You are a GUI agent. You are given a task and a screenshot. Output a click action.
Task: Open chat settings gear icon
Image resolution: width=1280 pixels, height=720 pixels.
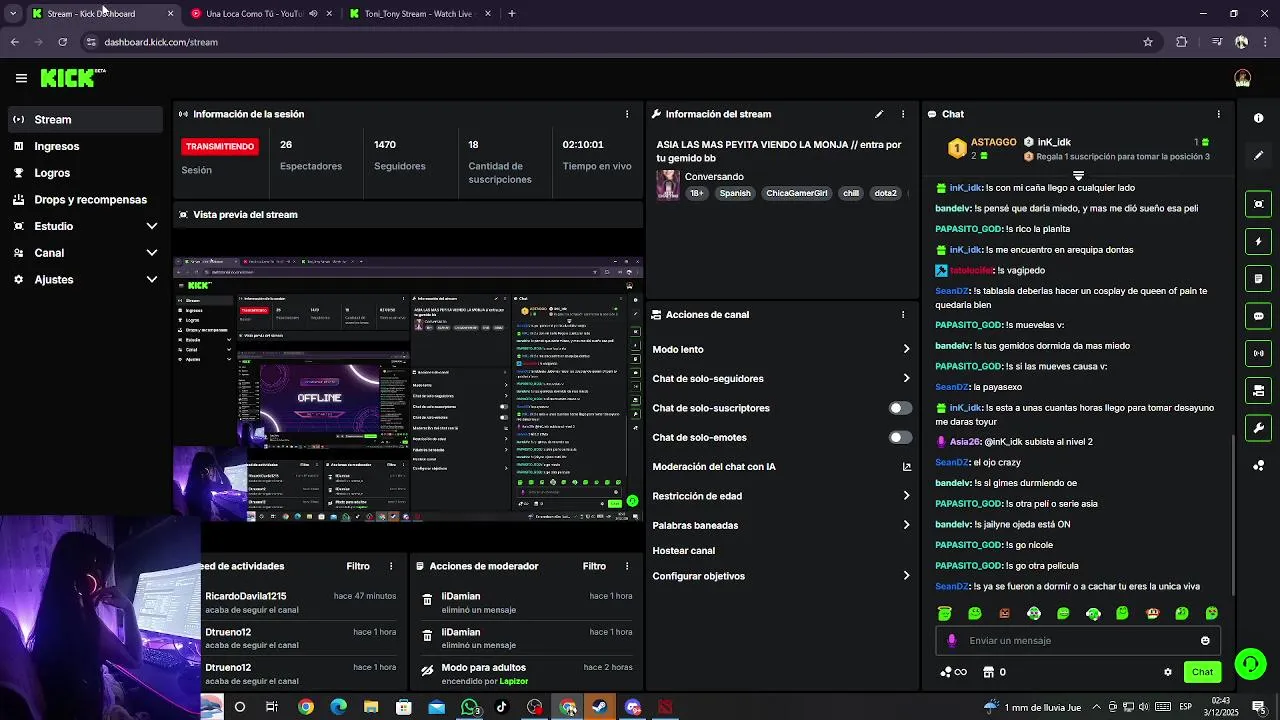coord(1167,672)
